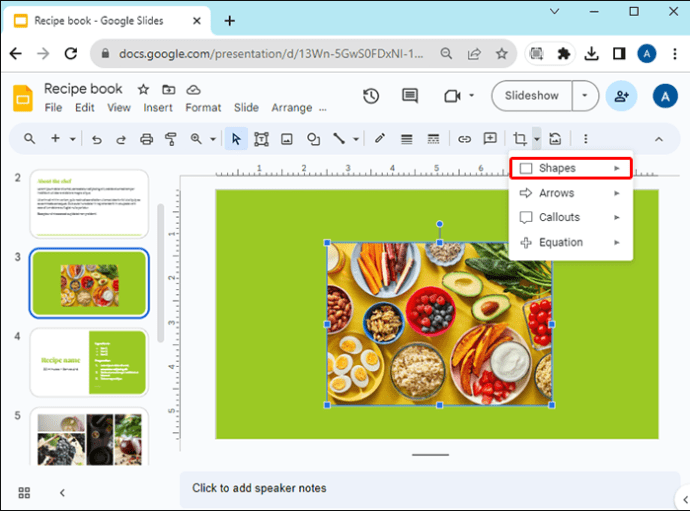Open Google Slides home logo
690x511 pixels.
tap(23, 98)
